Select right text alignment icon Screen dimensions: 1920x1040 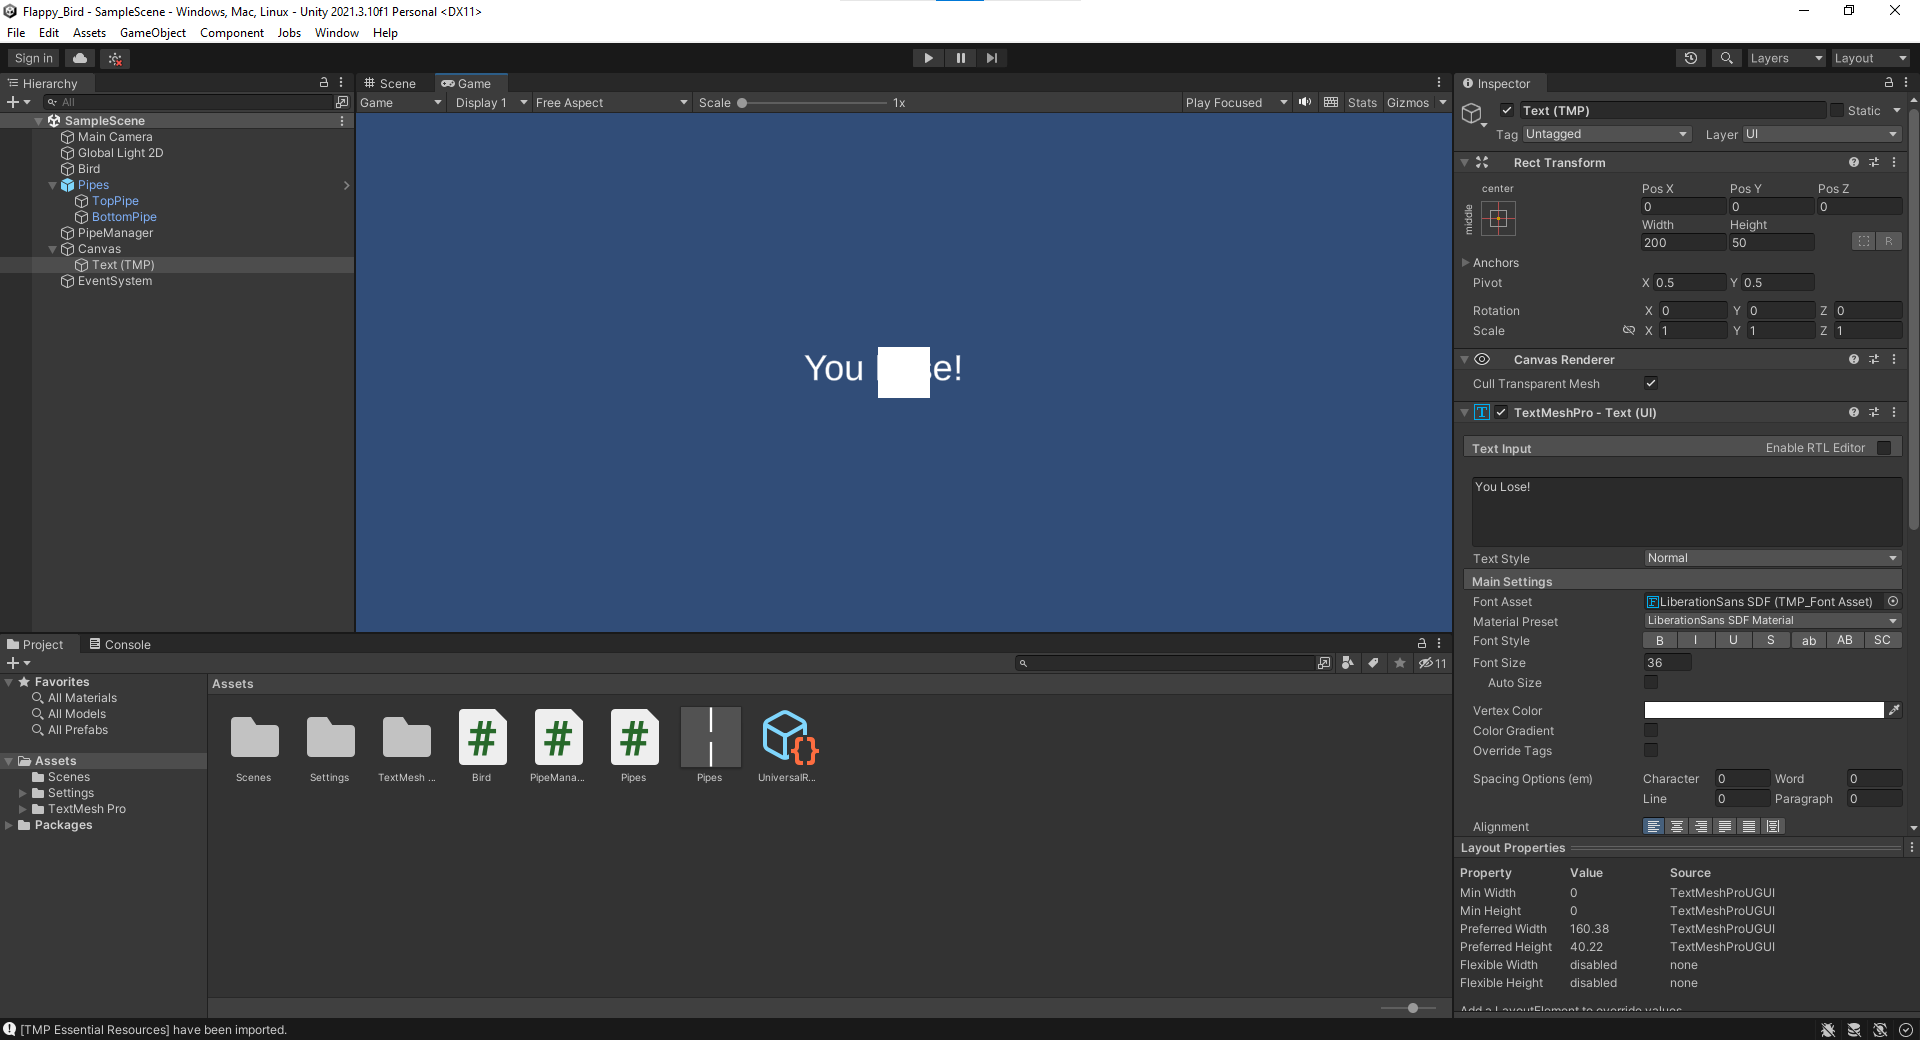(1702, 826)
